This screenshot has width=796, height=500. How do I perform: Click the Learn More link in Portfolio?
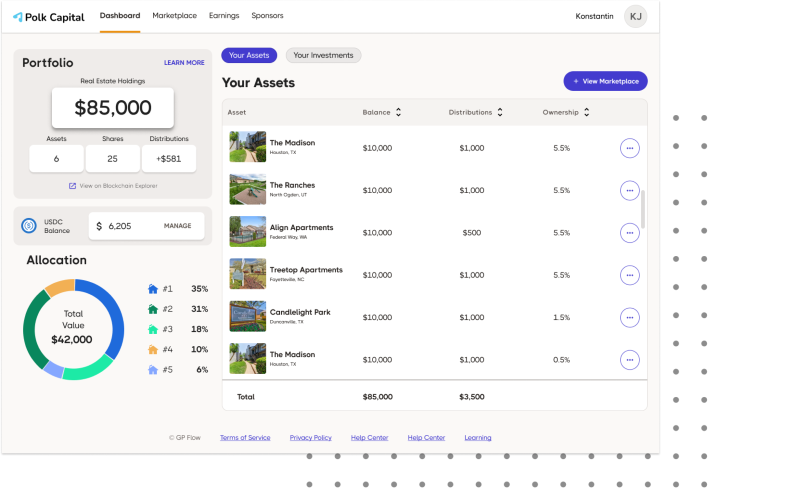coord(184,63)
